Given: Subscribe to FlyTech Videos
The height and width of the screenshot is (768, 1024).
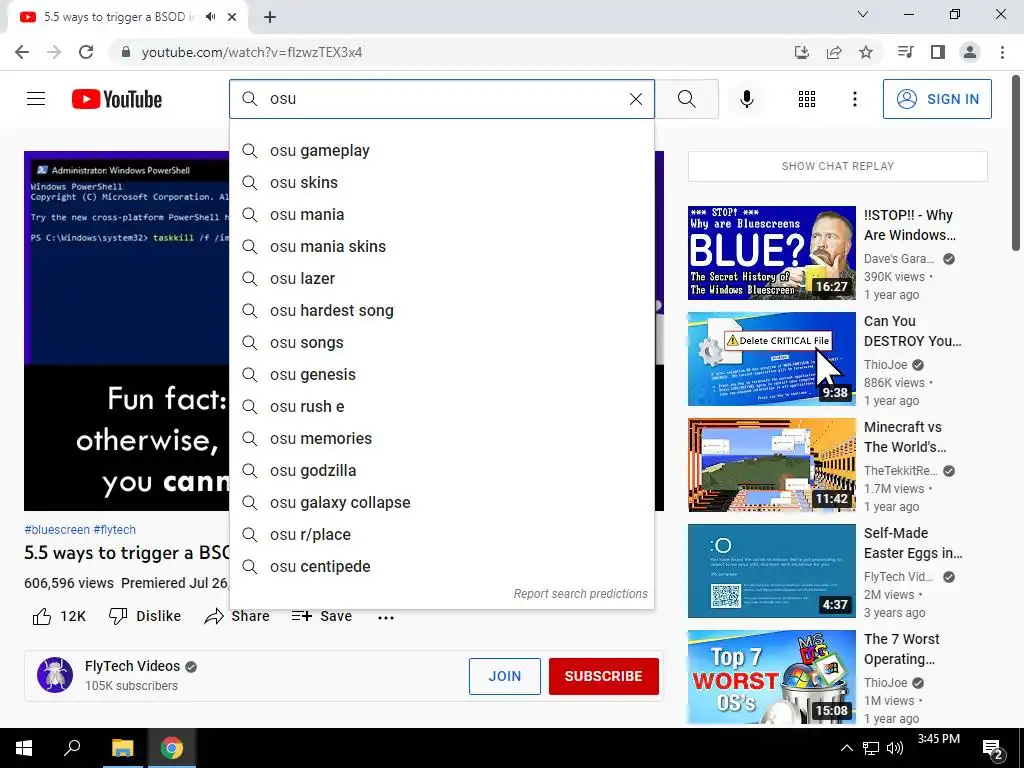Looking at the screenshot, I should pyautogui.click(x=603, y=677).
